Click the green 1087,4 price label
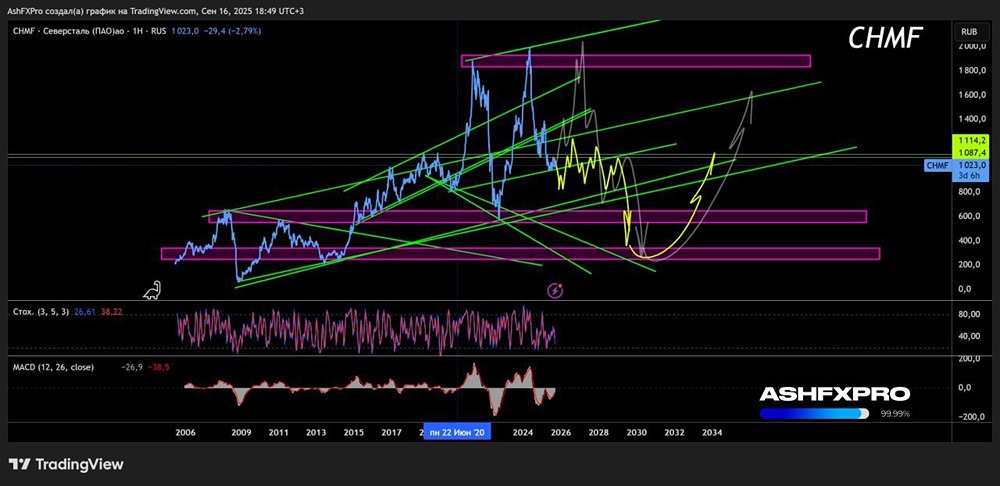The width and height of the screenshot is (1000, 486). [x=971, y=150]
